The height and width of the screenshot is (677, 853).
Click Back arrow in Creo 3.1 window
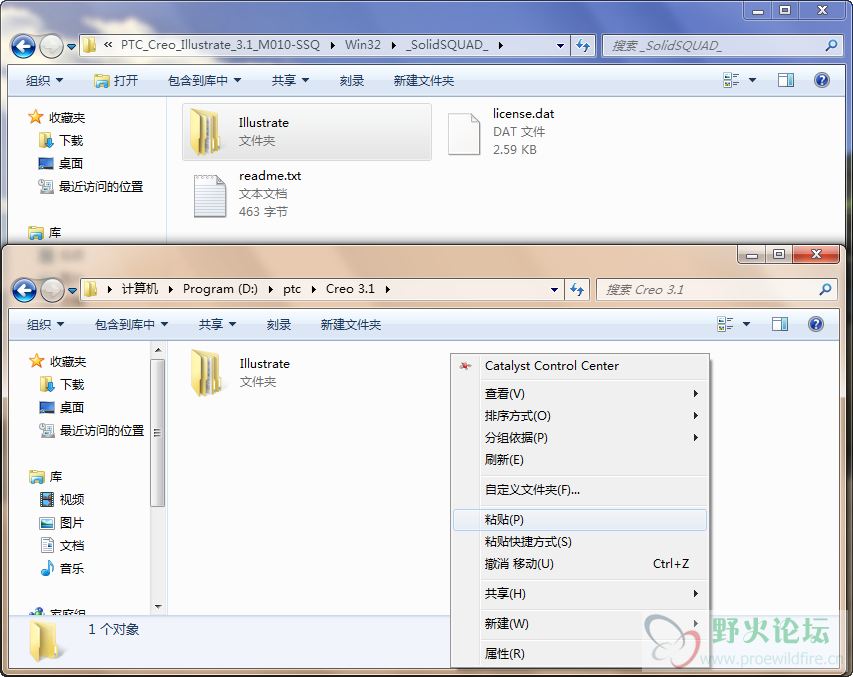[x=24, y=290]
